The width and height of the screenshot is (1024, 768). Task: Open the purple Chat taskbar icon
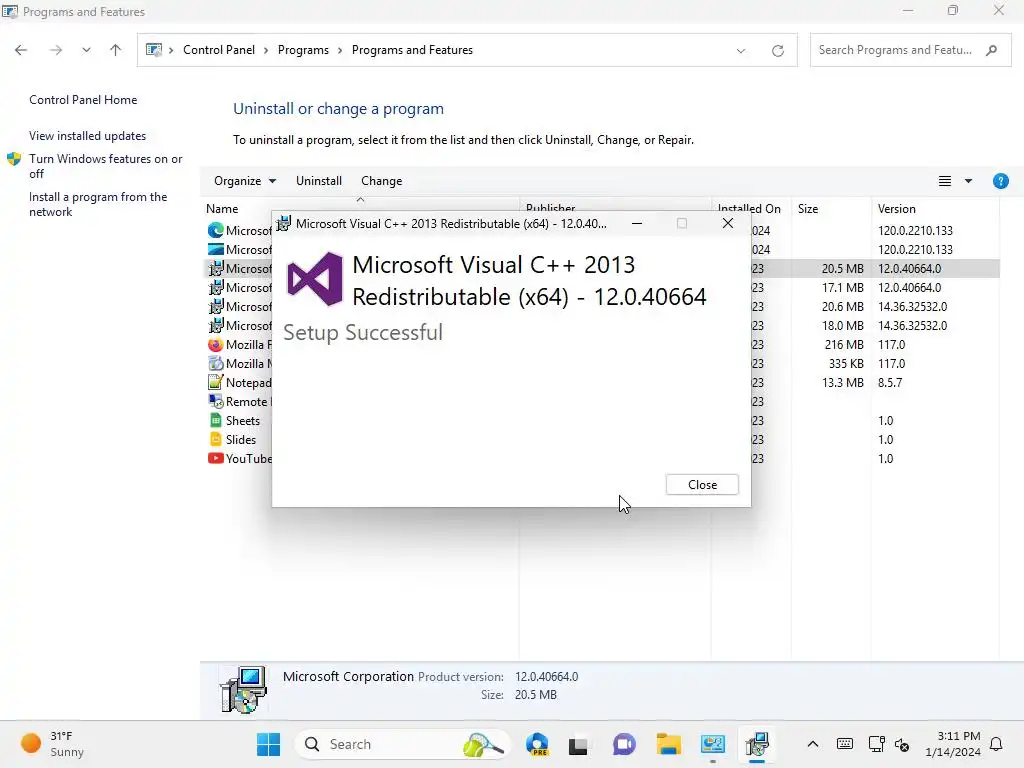[624, 744]
